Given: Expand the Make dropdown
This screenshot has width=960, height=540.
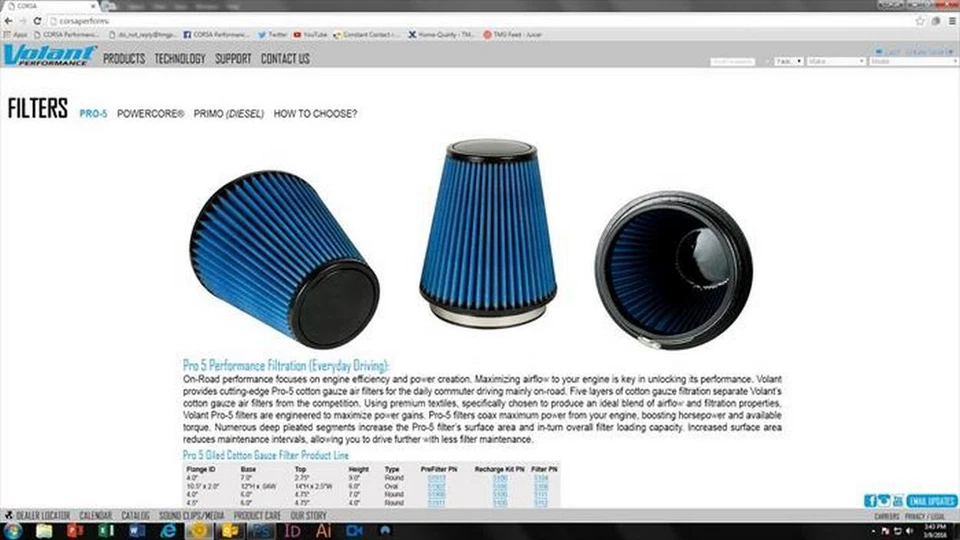Looking at the screenshot, I should click(836, 62).
